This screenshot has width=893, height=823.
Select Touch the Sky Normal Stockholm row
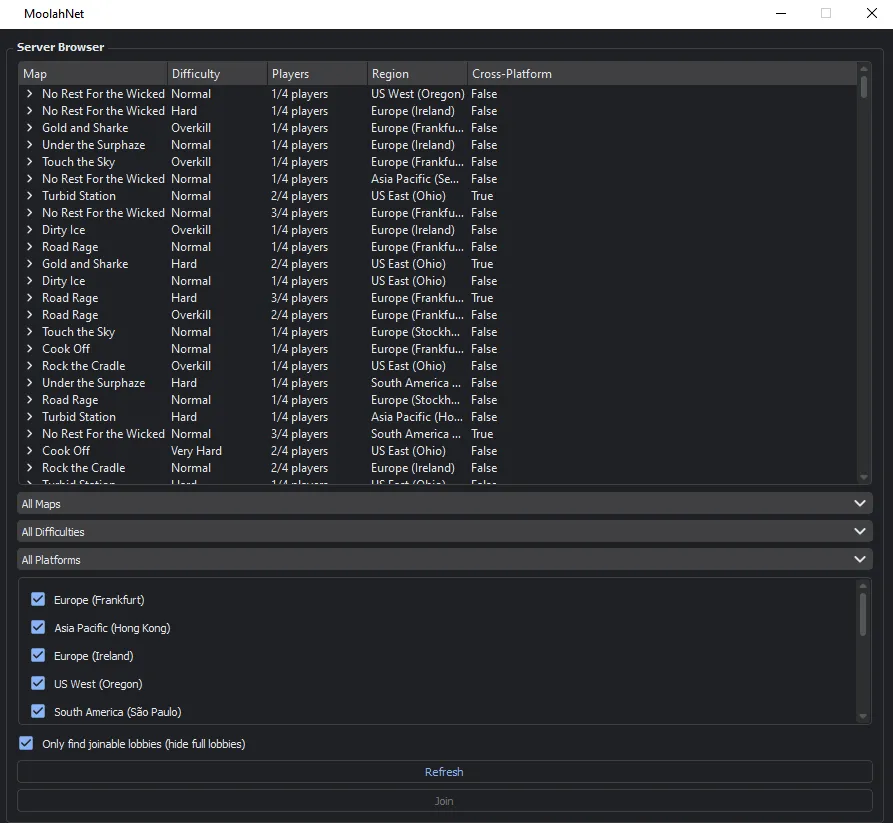pyautogui.click(x=437, y=331)
